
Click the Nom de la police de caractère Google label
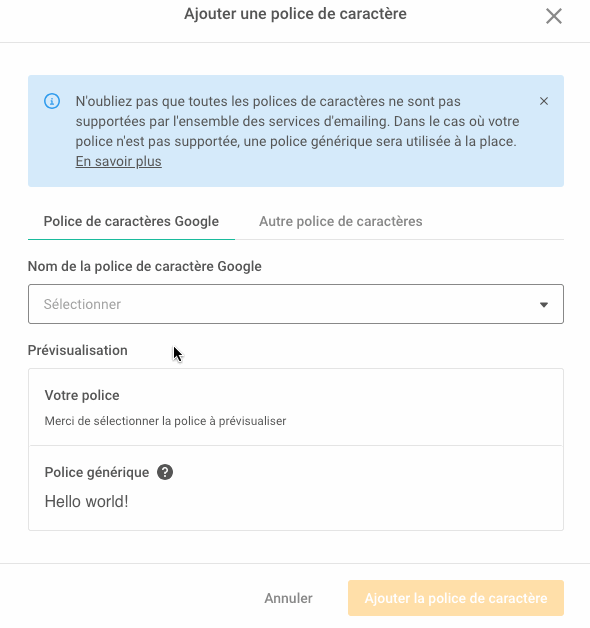pos(145,266)
